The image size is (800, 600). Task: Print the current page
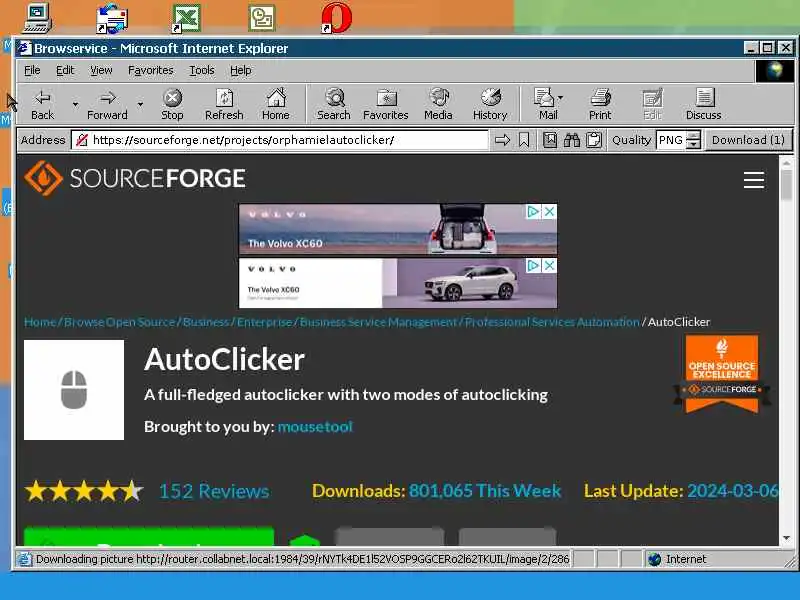tap(600, 105)
